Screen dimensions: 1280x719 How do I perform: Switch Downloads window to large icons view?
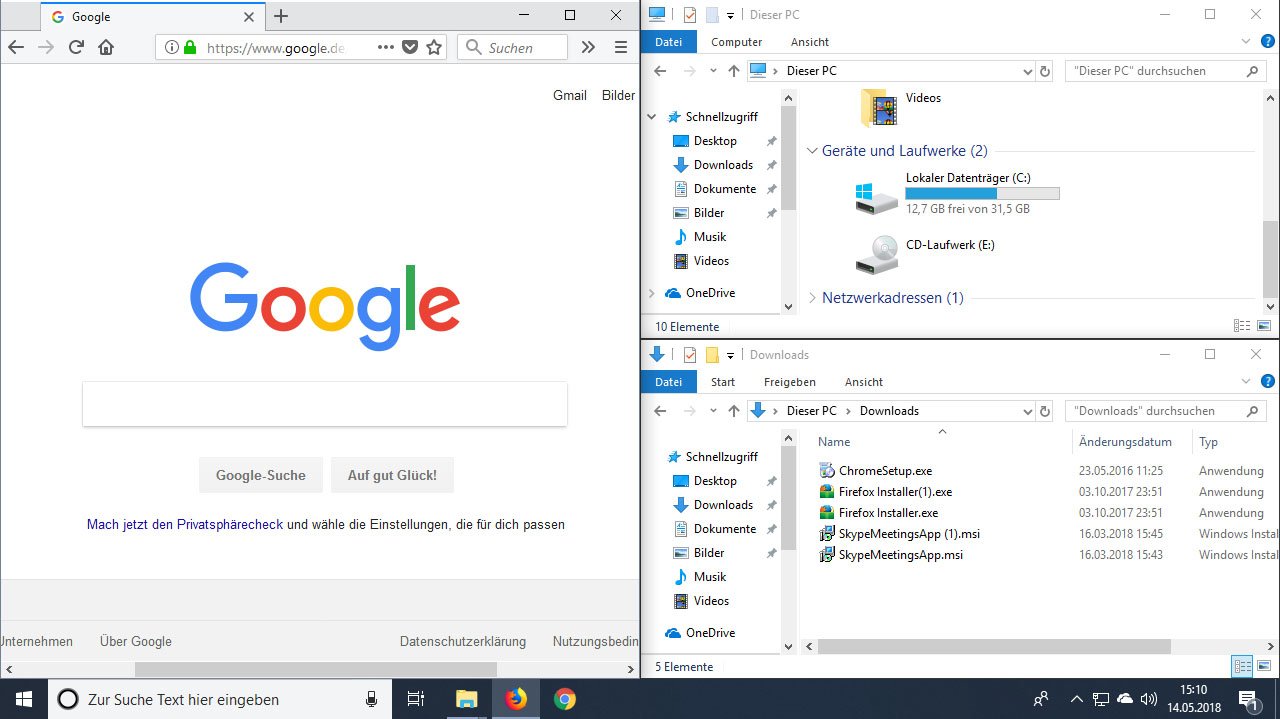(x=1264, y=666)
